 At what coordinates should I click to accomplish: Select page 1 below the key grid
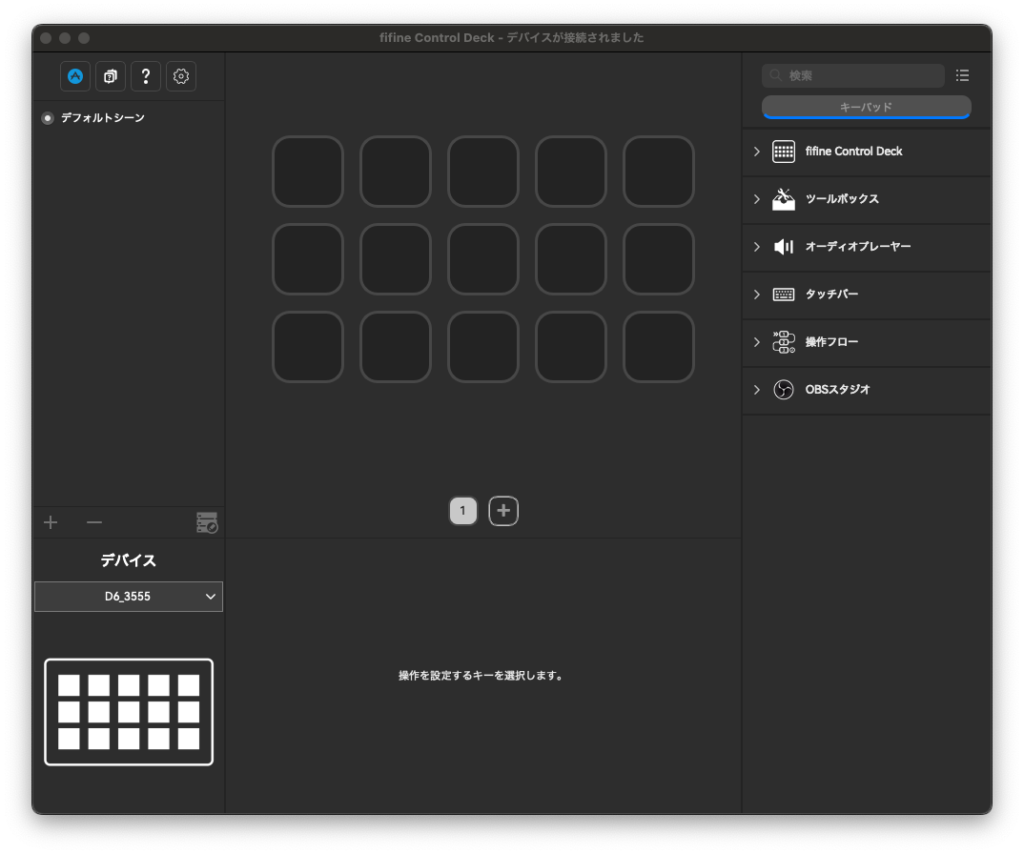click(463, 510)
